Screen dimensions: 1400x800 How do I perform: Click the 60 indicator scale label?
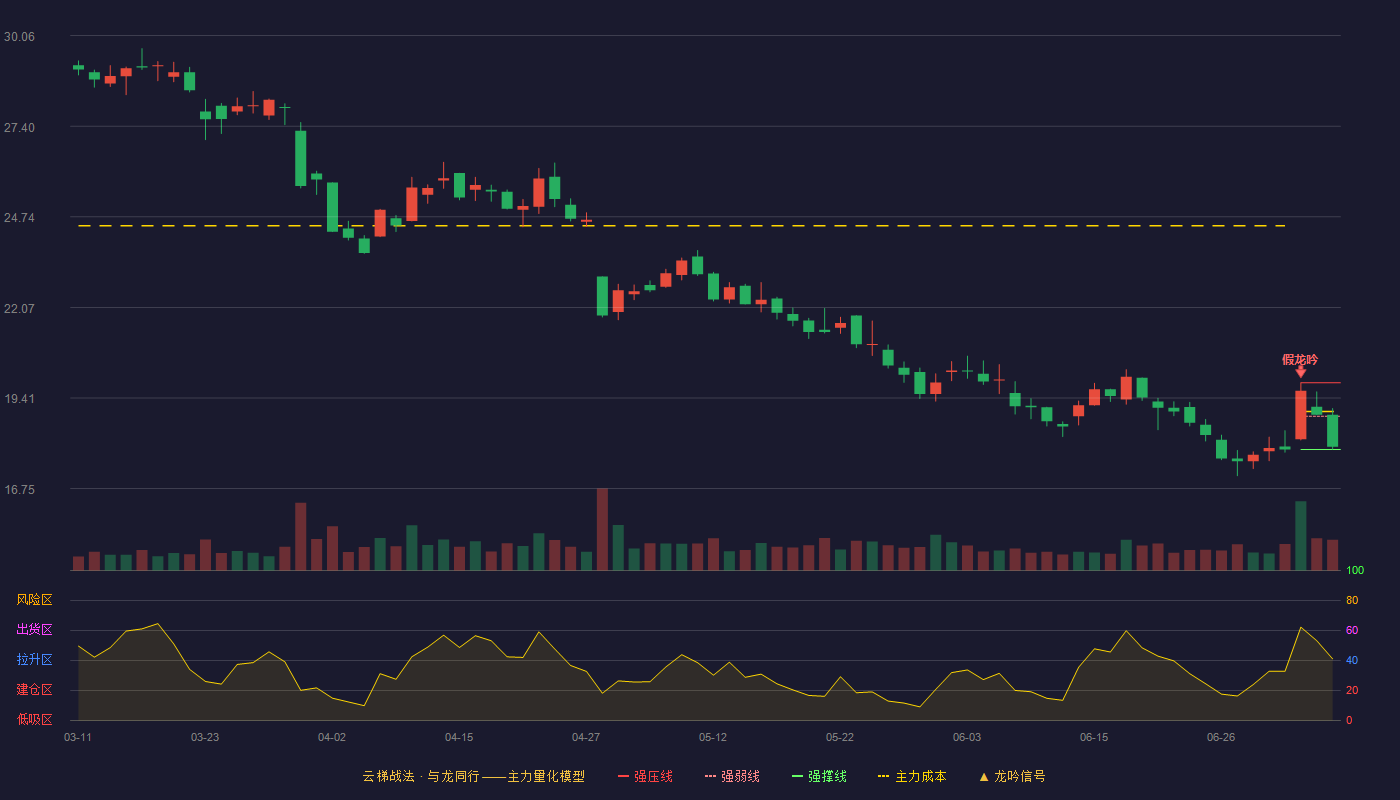[1352, 631]
